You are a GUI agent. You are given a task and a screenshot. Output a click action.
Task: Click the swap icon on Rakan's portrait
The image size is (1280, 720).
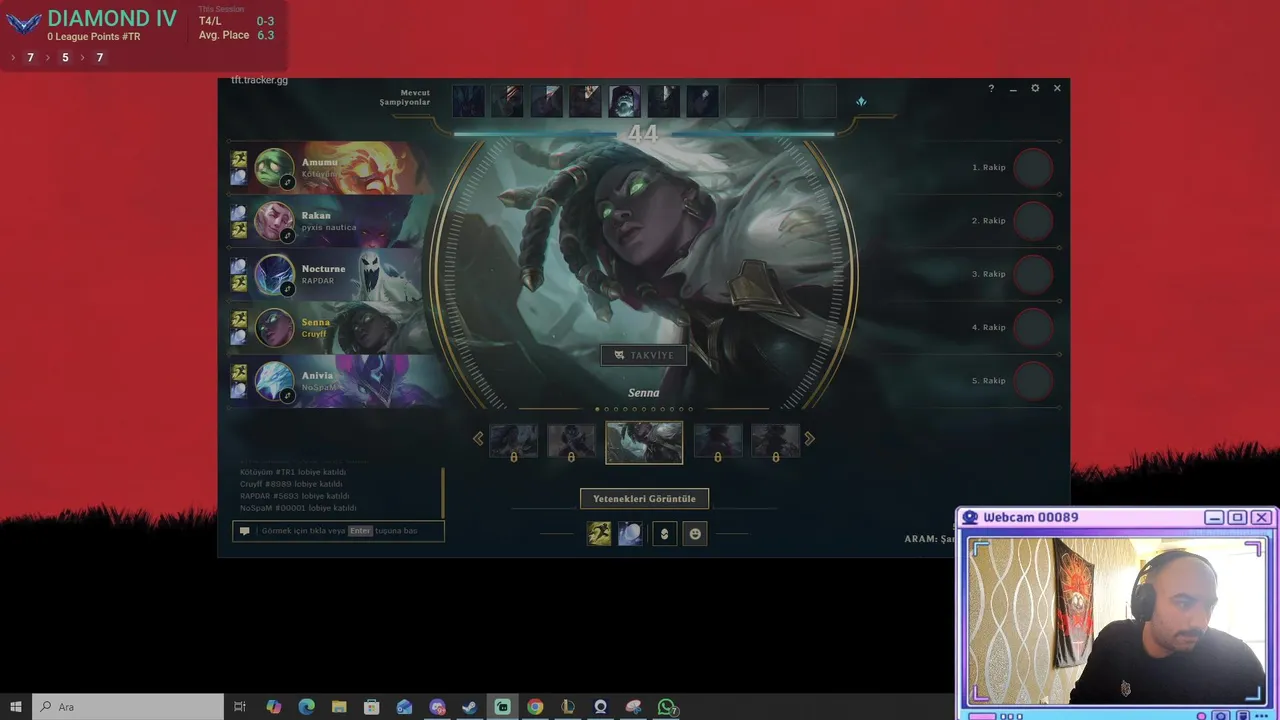click(287, 235)
